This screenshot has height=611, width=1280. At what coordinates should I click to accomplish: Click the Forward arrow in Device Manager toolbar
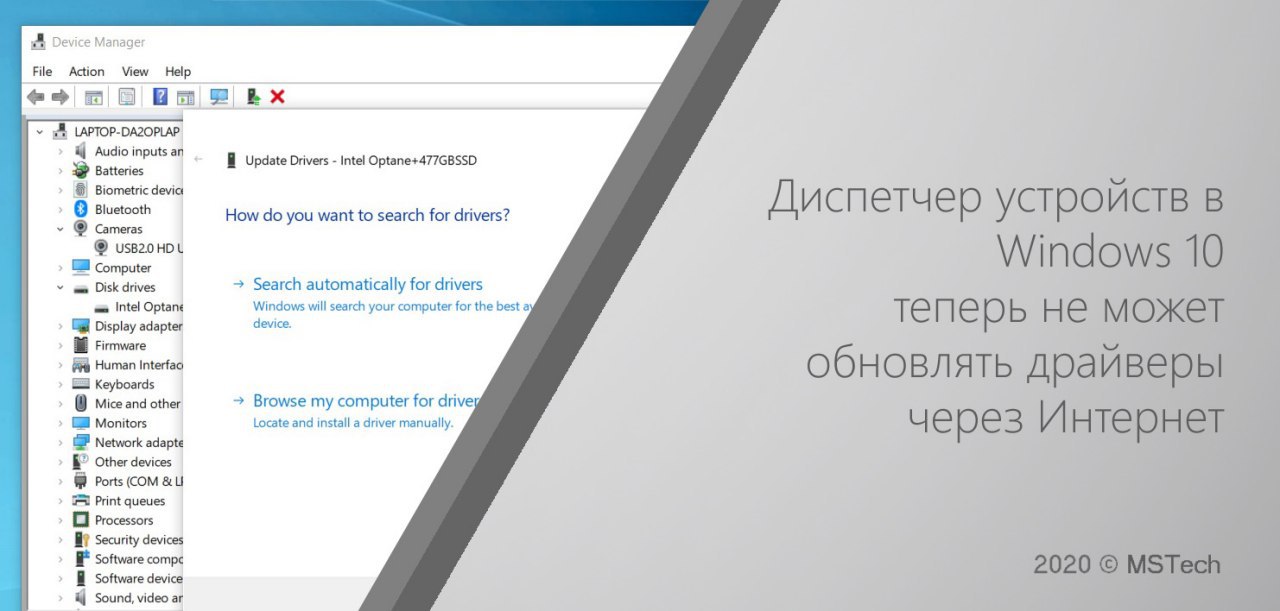[60, 97]
